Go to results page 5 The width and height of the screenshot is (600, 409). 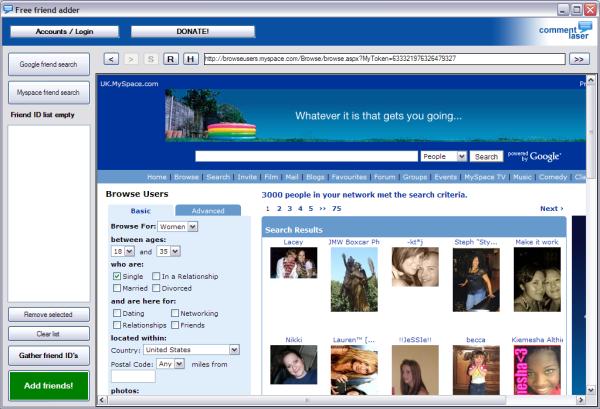coord(311,209)
